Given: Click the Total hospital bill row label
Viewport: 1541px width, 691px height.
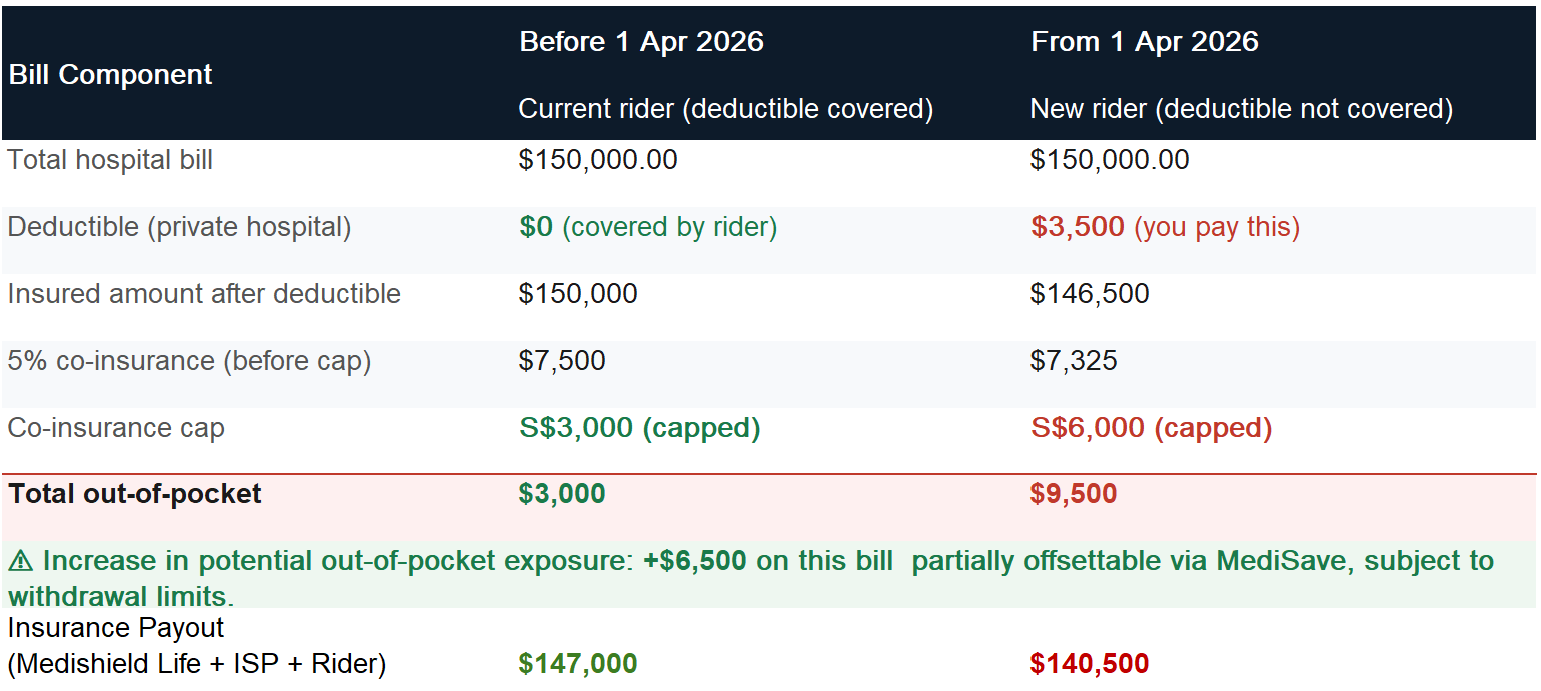Looking at the screenshot, I should [x=110, y=160].
